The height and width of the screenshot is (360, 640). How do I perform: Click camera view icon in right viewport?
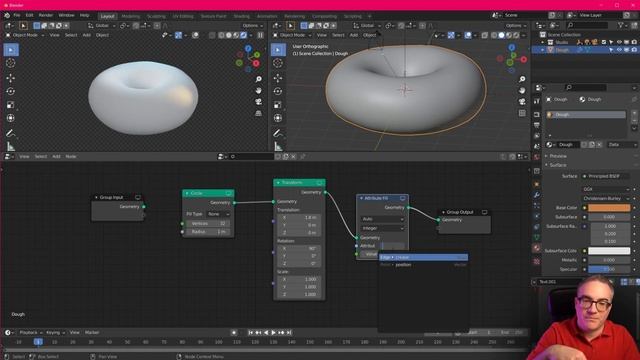tap(522, 102)
